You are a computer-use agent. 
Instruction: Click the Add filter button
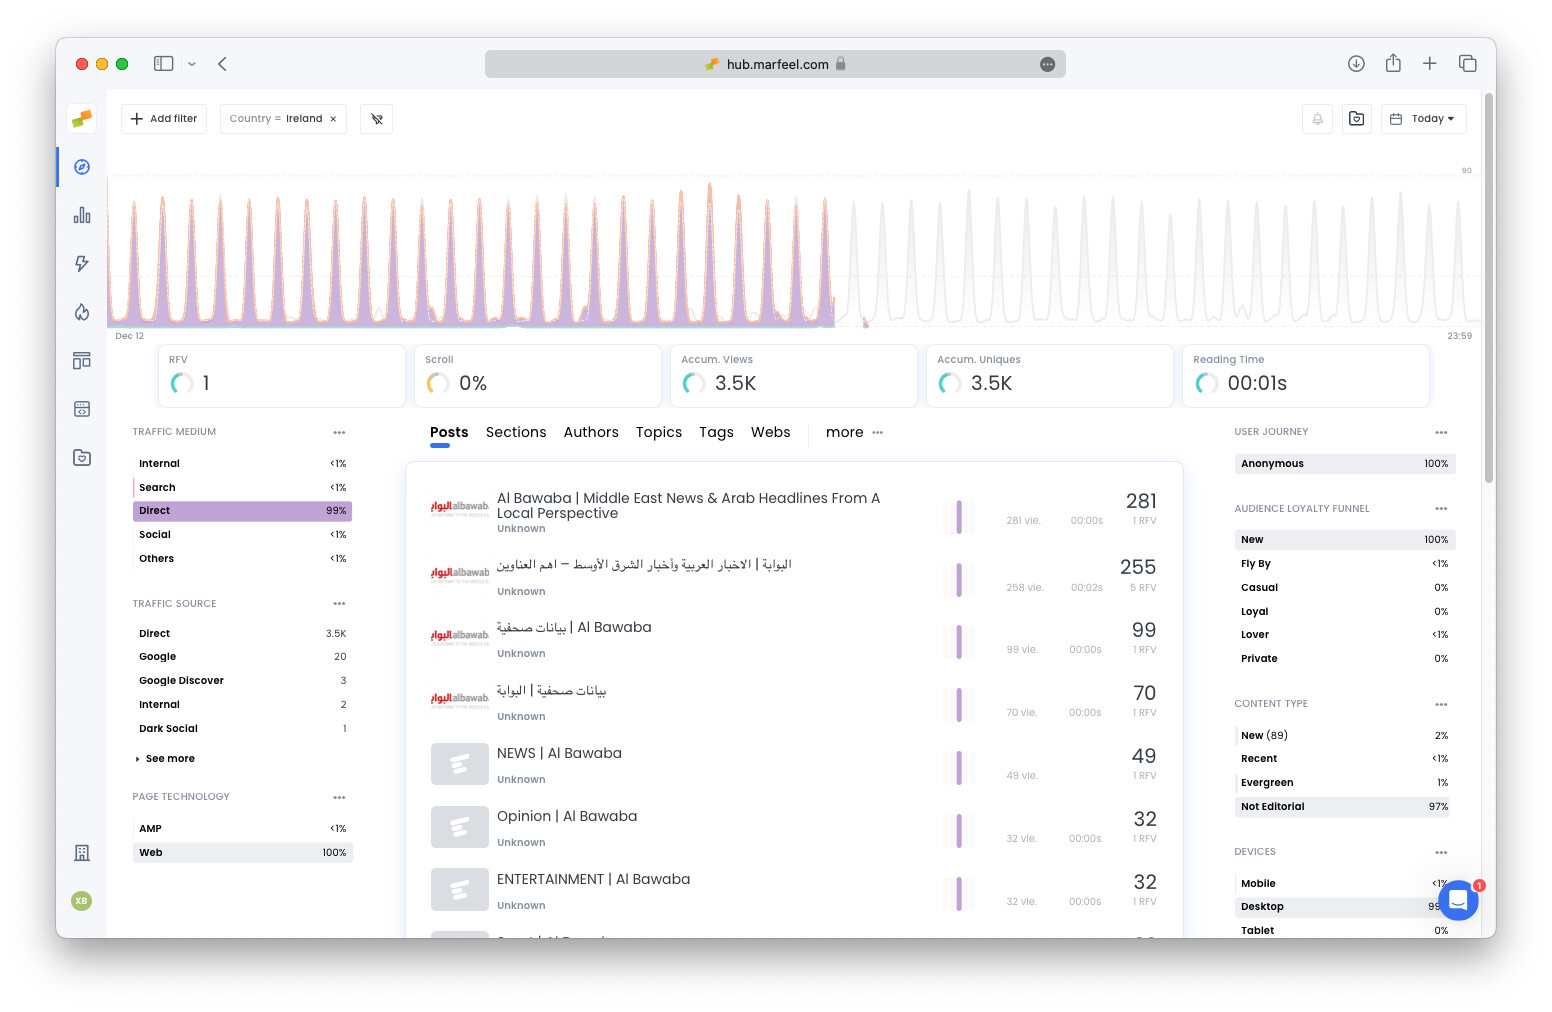point(164,119)
